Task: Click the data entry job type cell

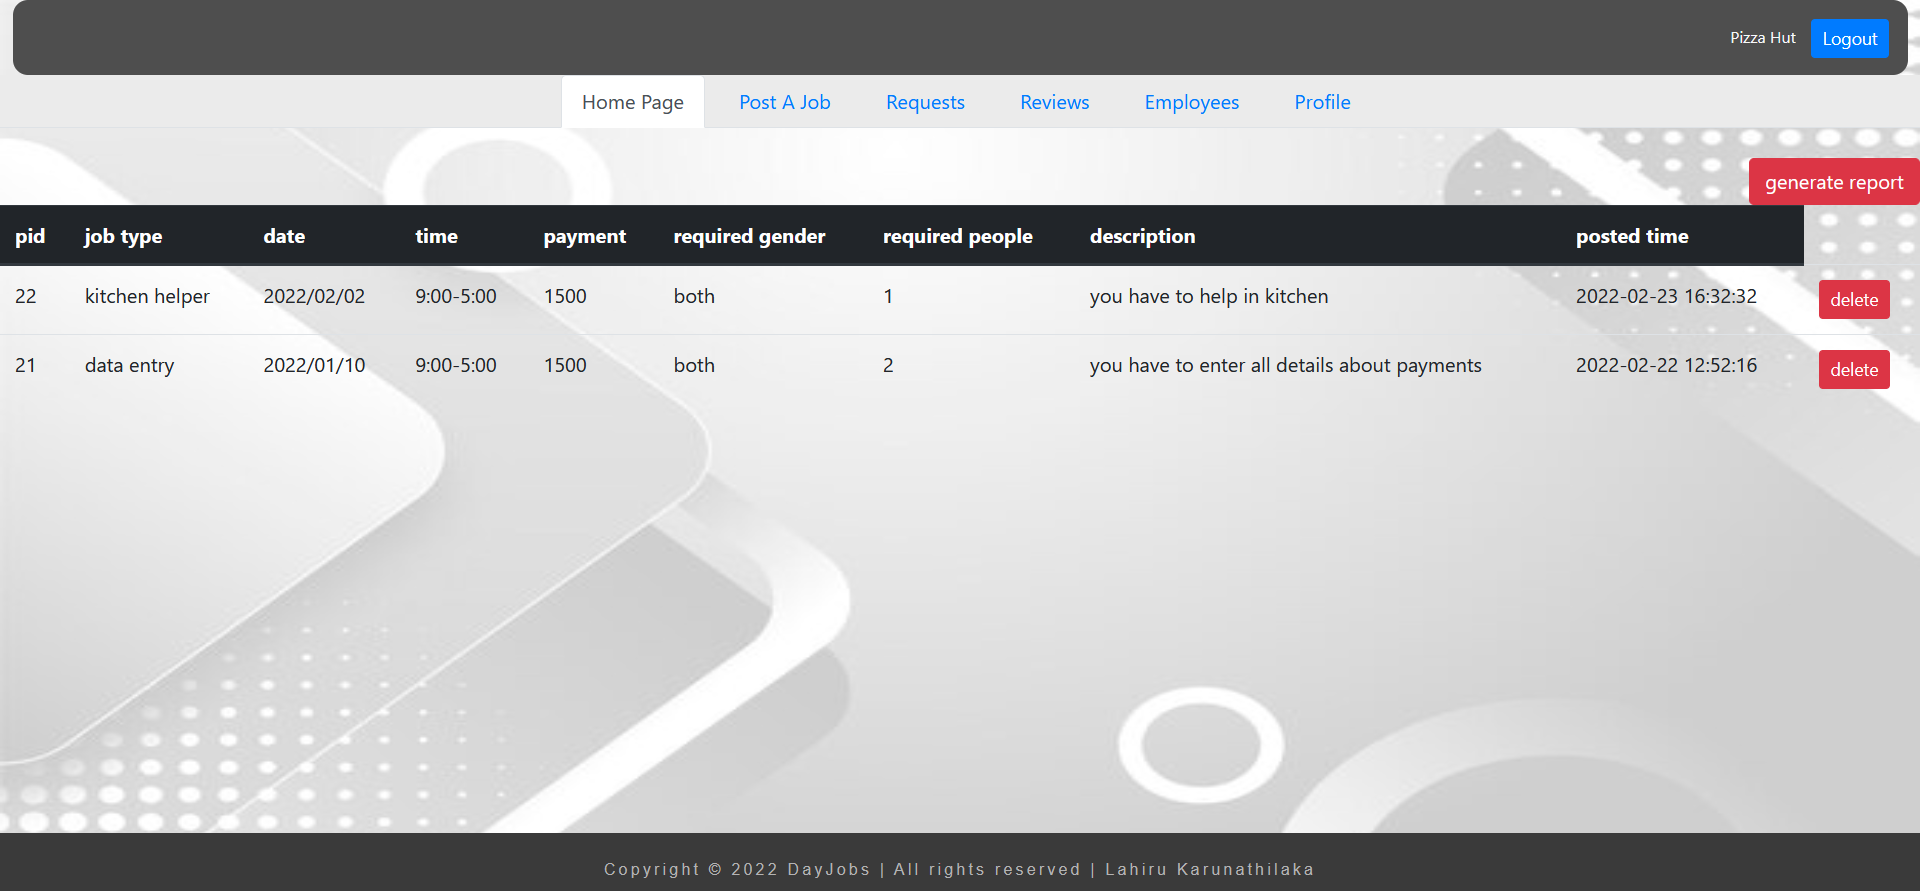Action: [x=129, y=365]
